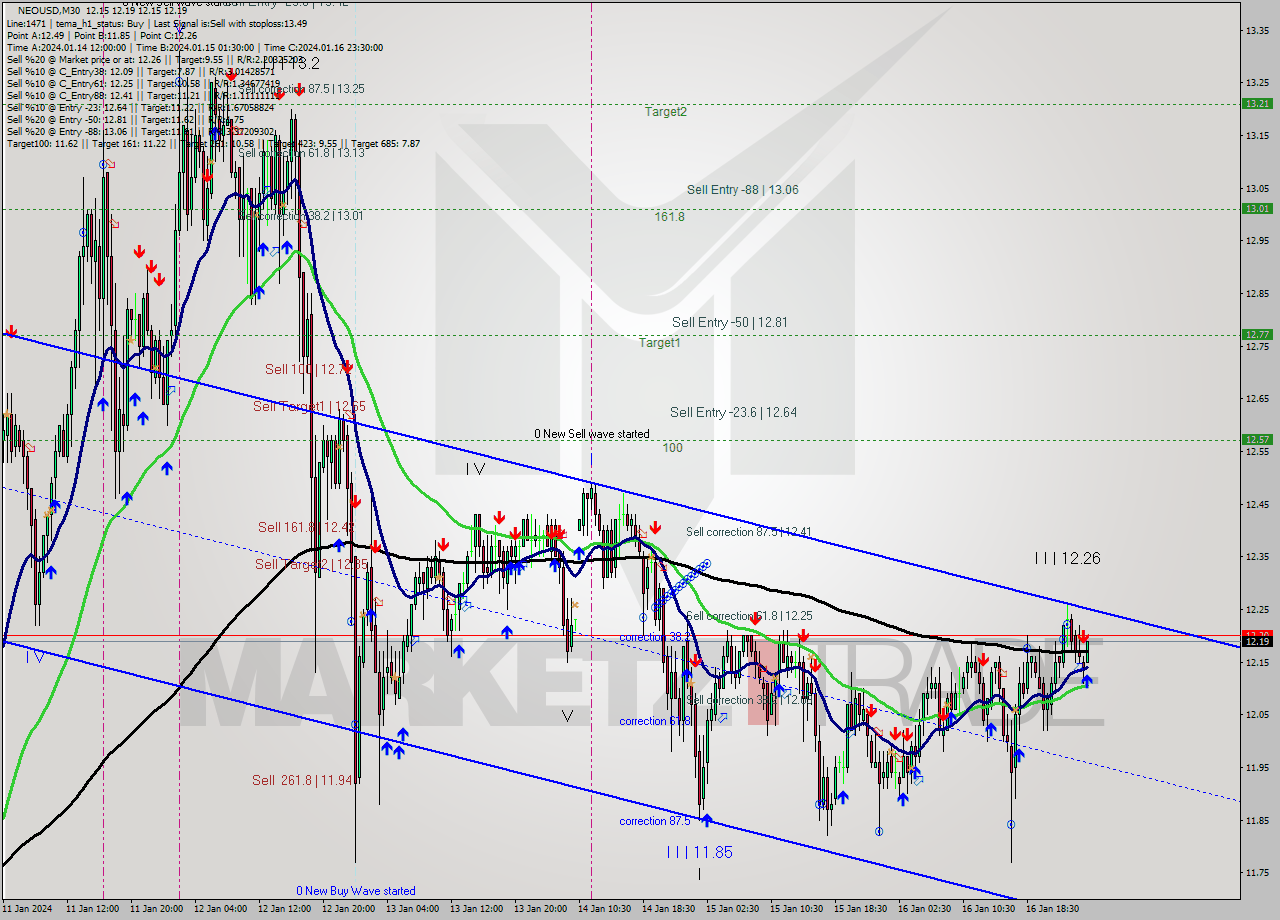1280x920 pixels.
Task: Click the green 100 Fibonacci label
Action: (x=673, y=448)
